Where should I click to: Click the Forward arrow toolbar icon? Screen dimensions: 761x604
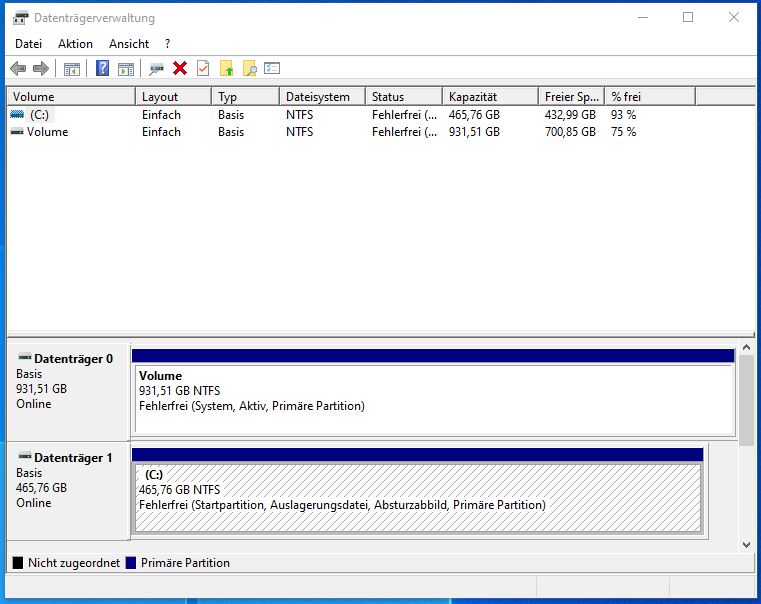point(41,68)
